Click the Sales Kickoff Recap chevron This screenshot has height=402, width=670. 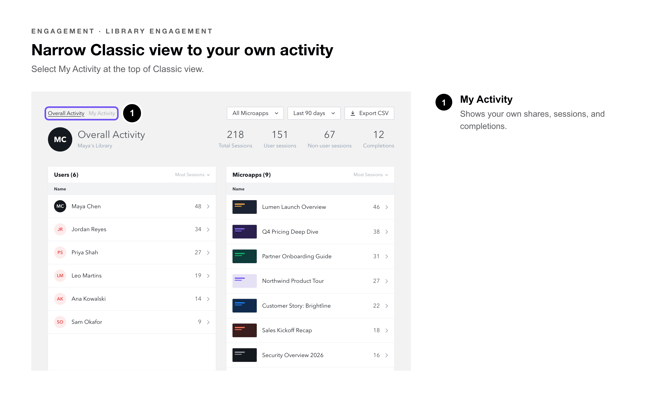[x=387, y=330]
